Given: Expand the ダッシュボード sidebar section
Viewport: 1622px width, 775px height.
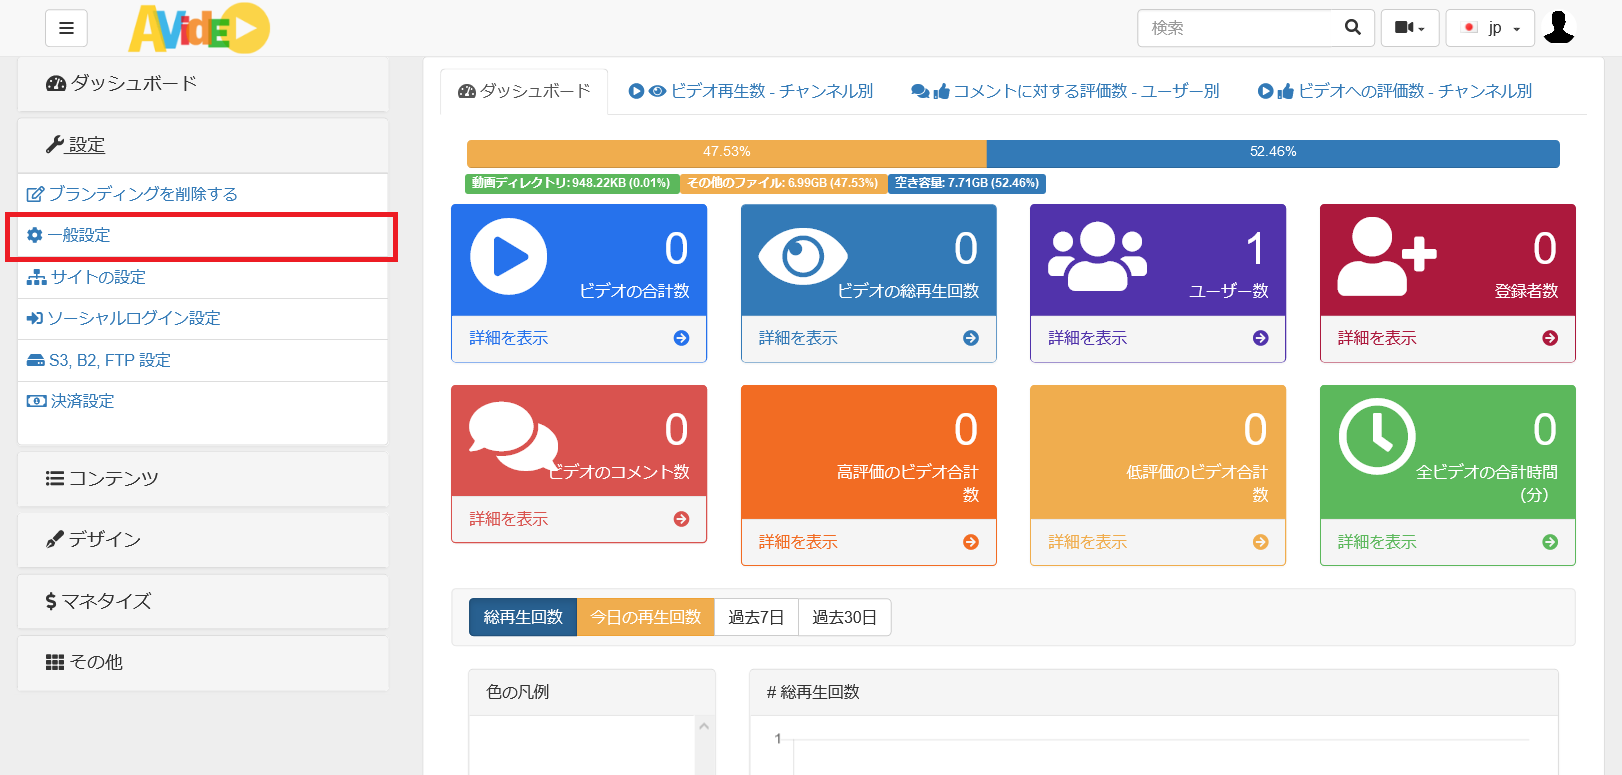Looking at the screenshot, I should coord(203,84).
